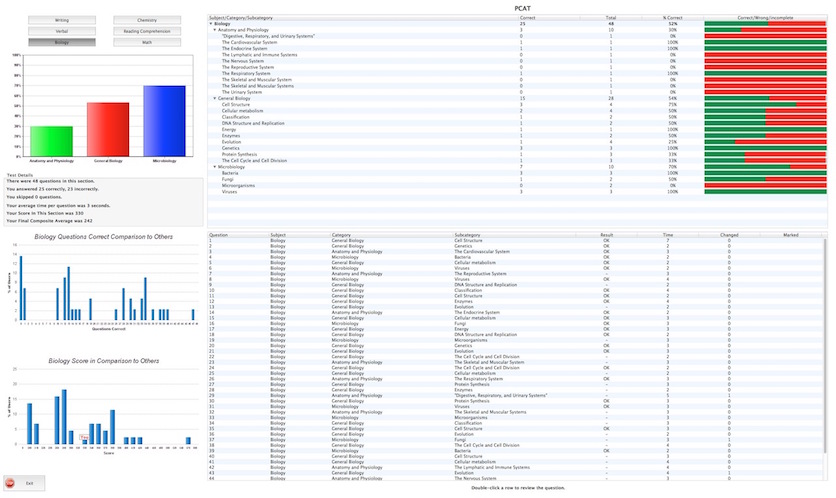The image size is (836, 498).
Task: Select question 14 Endocrine System row
Action: (515, 312)
